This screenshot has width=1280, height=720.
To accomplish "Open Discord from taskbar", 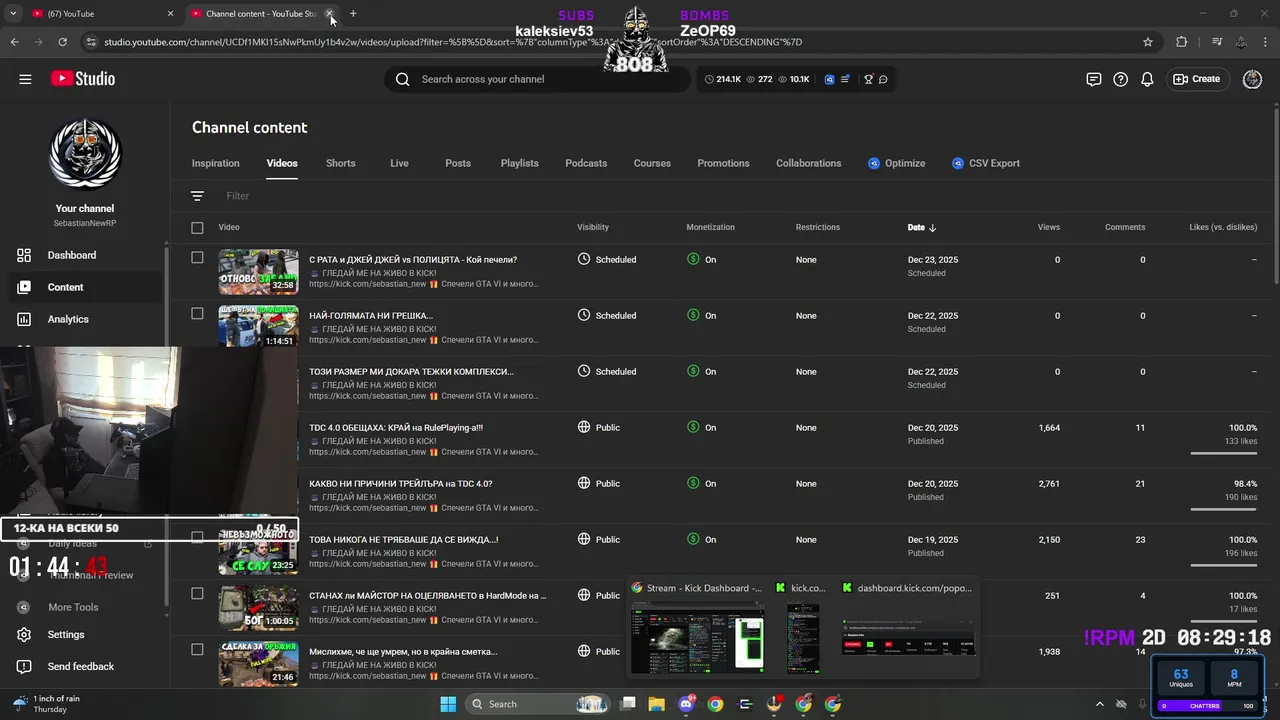I will coord(686,704).
